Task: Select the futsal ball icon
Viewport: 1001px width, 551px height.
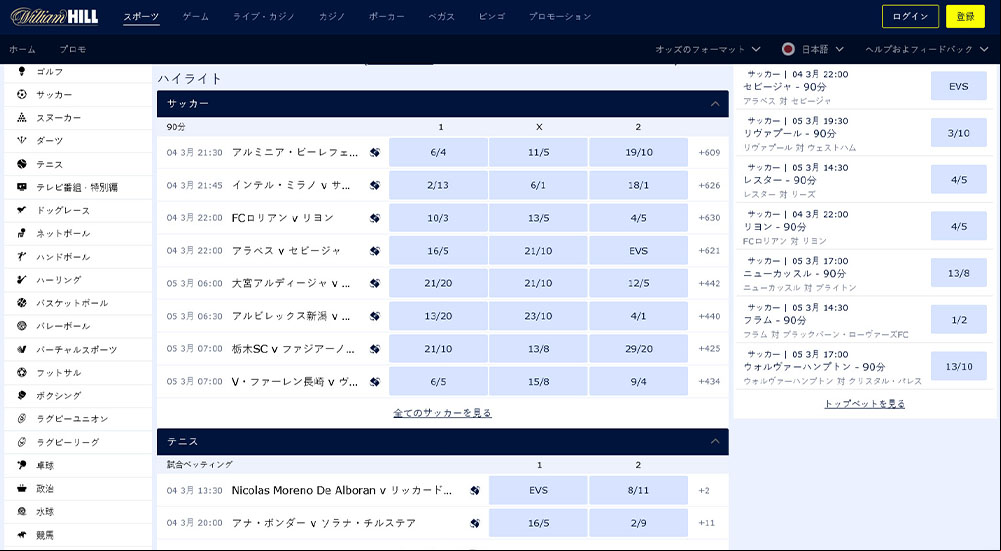Action: [22, 372]
